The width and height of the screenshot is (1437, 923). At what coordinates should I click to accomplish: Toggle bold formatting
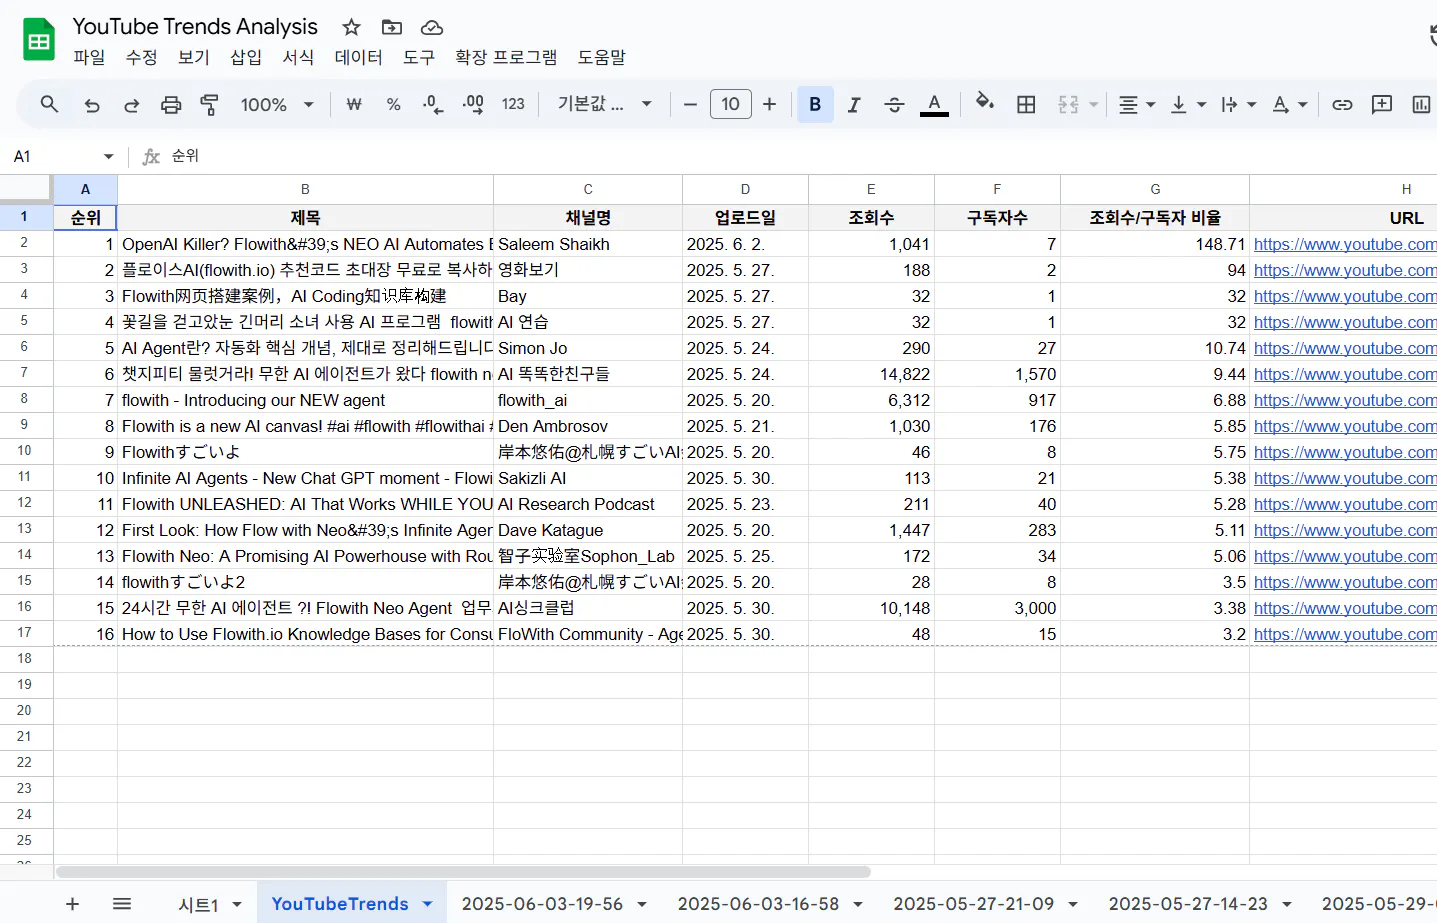815,104
